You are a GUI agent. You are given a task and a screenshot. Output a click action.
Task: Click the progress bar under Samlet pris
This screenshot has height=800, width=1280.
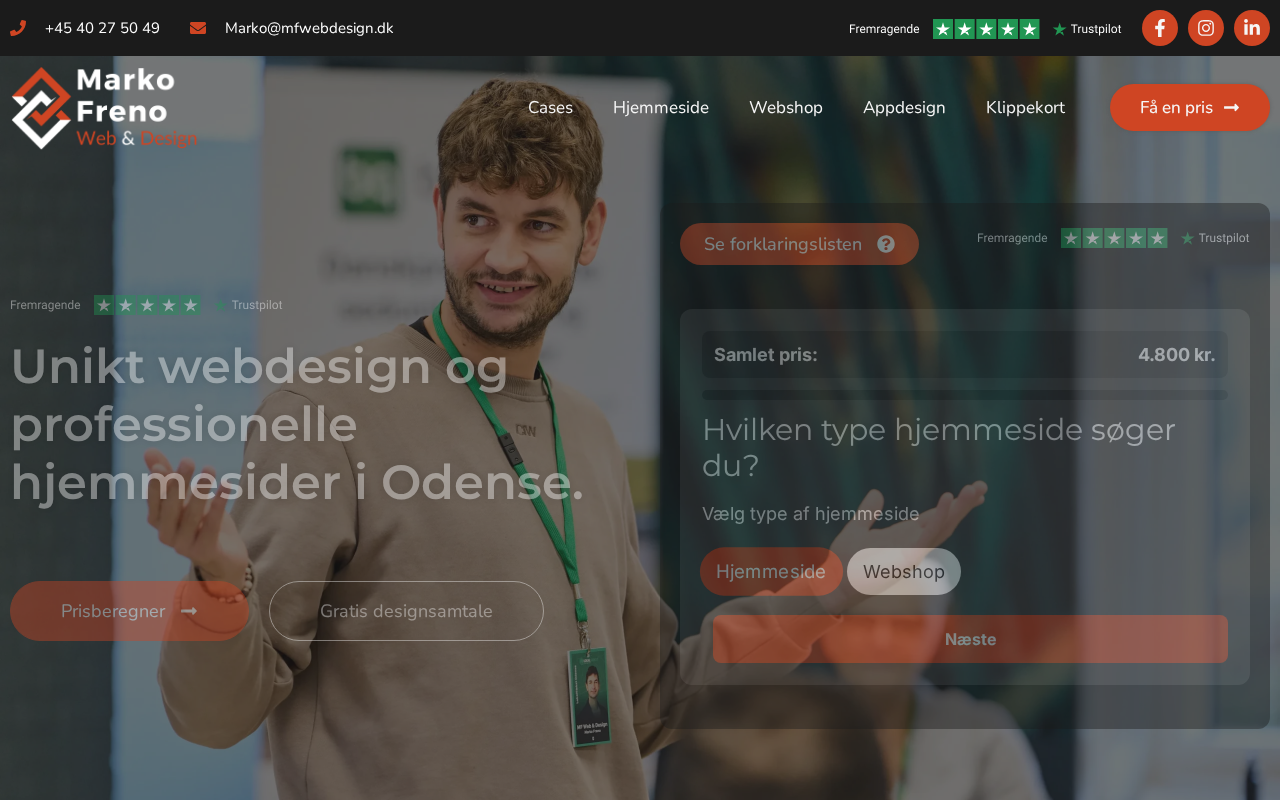pyautogui.click(x=965, y=395)
